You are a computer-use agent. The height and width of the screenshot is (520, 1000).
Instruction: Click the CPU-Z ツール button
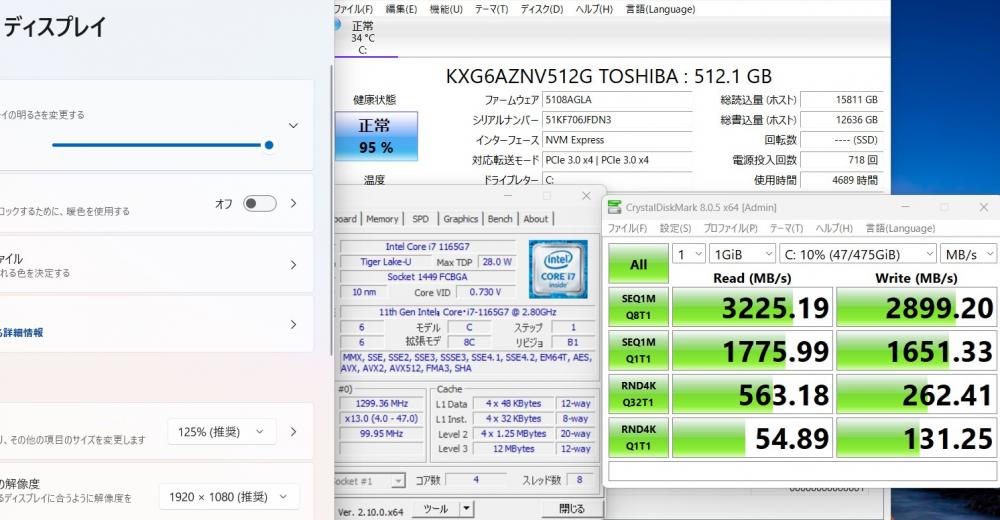[436, 509]
